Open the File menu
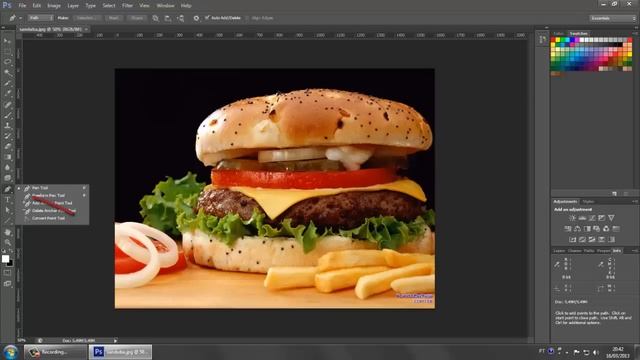 point(22,6)
